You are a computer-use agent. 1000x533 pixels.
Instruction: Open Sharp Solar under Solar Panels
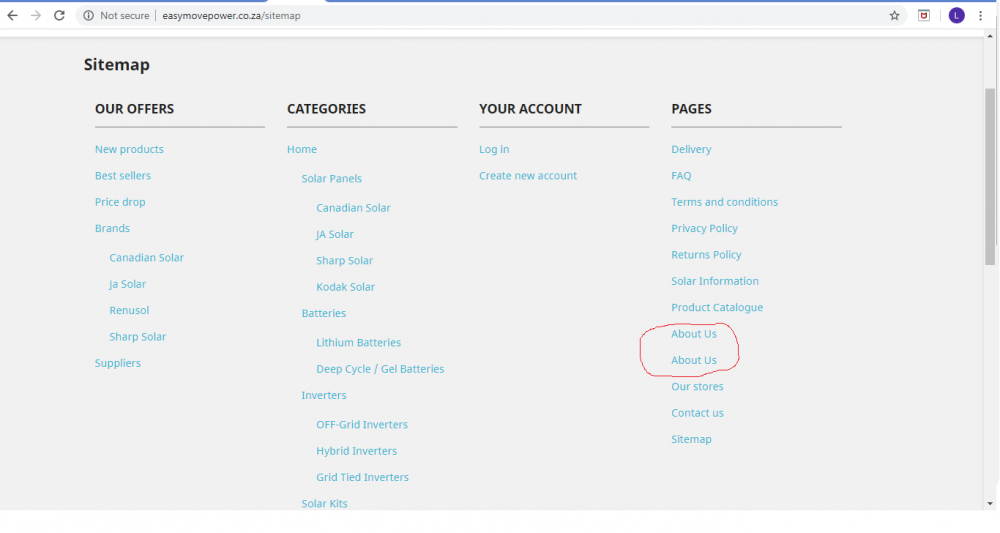pyautogui.click(x=344, y=261)
